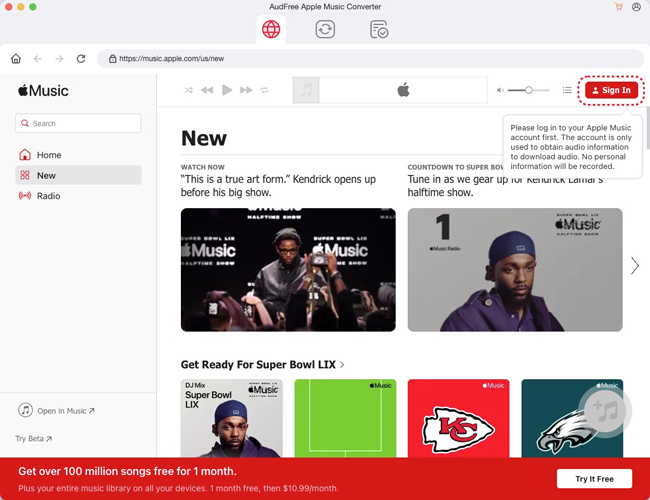Go to the home page icon
The height and width of the screenshot is (500, 650).
tap(16, 58)
